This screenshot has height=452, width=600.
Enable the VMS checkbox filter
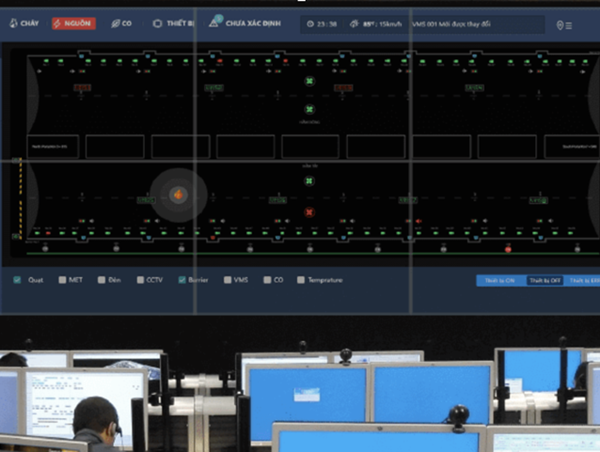228,280
